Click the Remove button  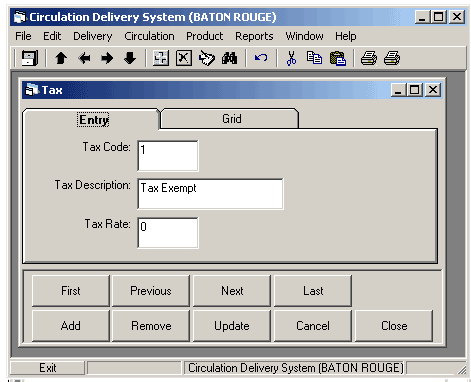pyautogui.click(x=151, y=326)
